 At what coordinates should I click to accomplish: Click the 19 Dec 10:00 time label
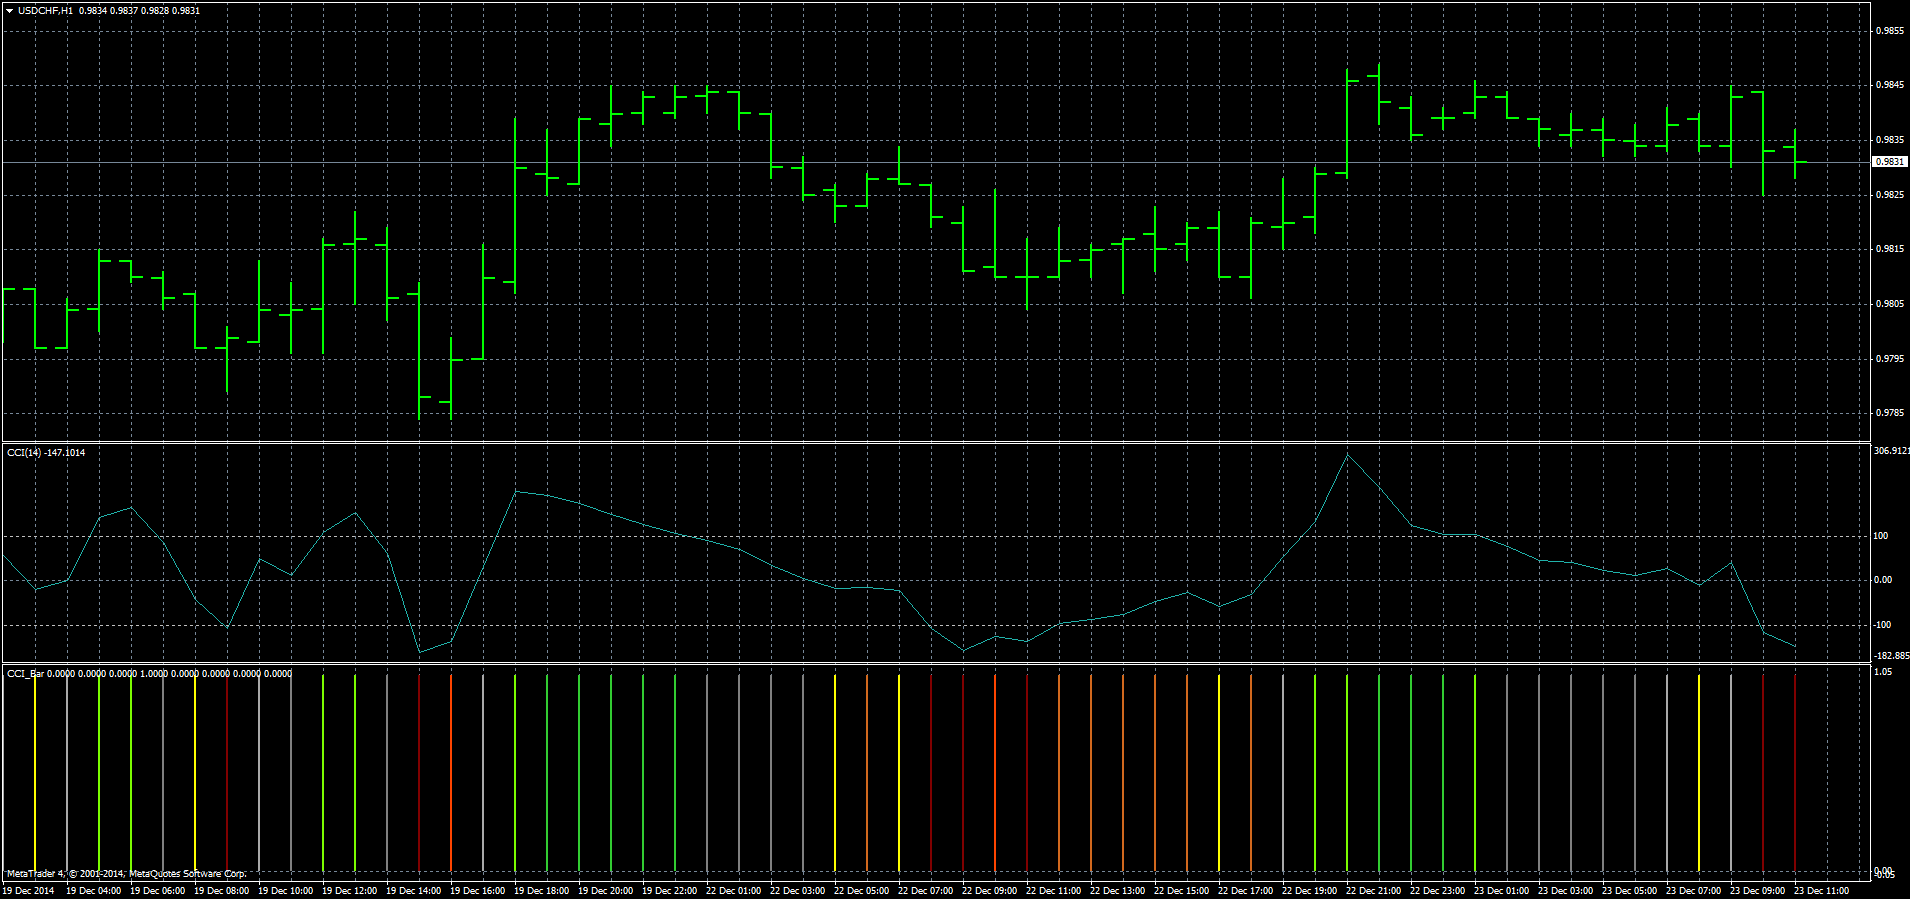coord(285,890)
